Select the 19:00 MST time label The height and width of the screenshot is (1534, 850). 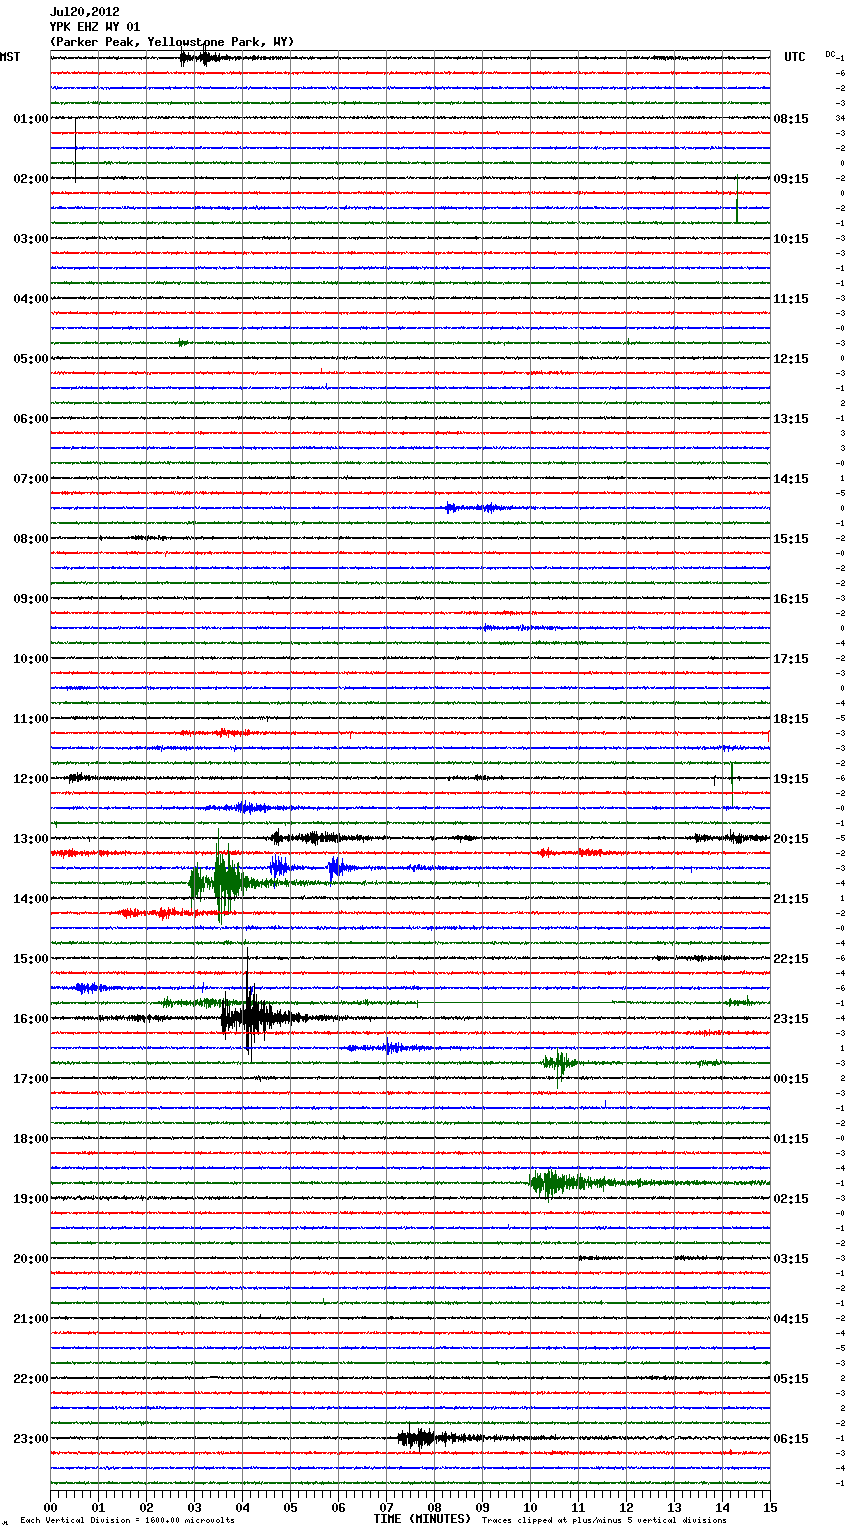pyautogui.click(x=31, y=1199)
